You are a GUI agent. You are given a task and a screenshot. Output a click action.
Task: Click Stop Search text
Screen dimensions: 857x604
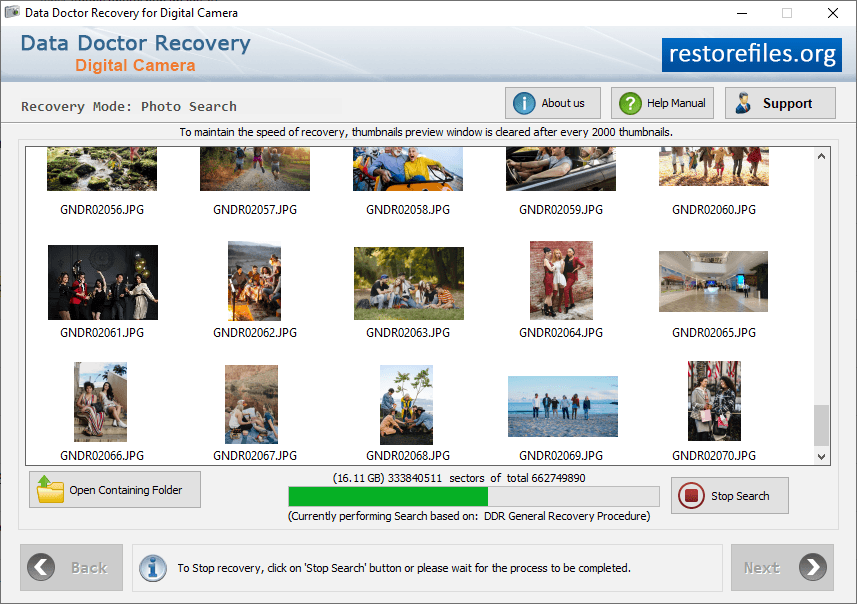pos(740,496)
